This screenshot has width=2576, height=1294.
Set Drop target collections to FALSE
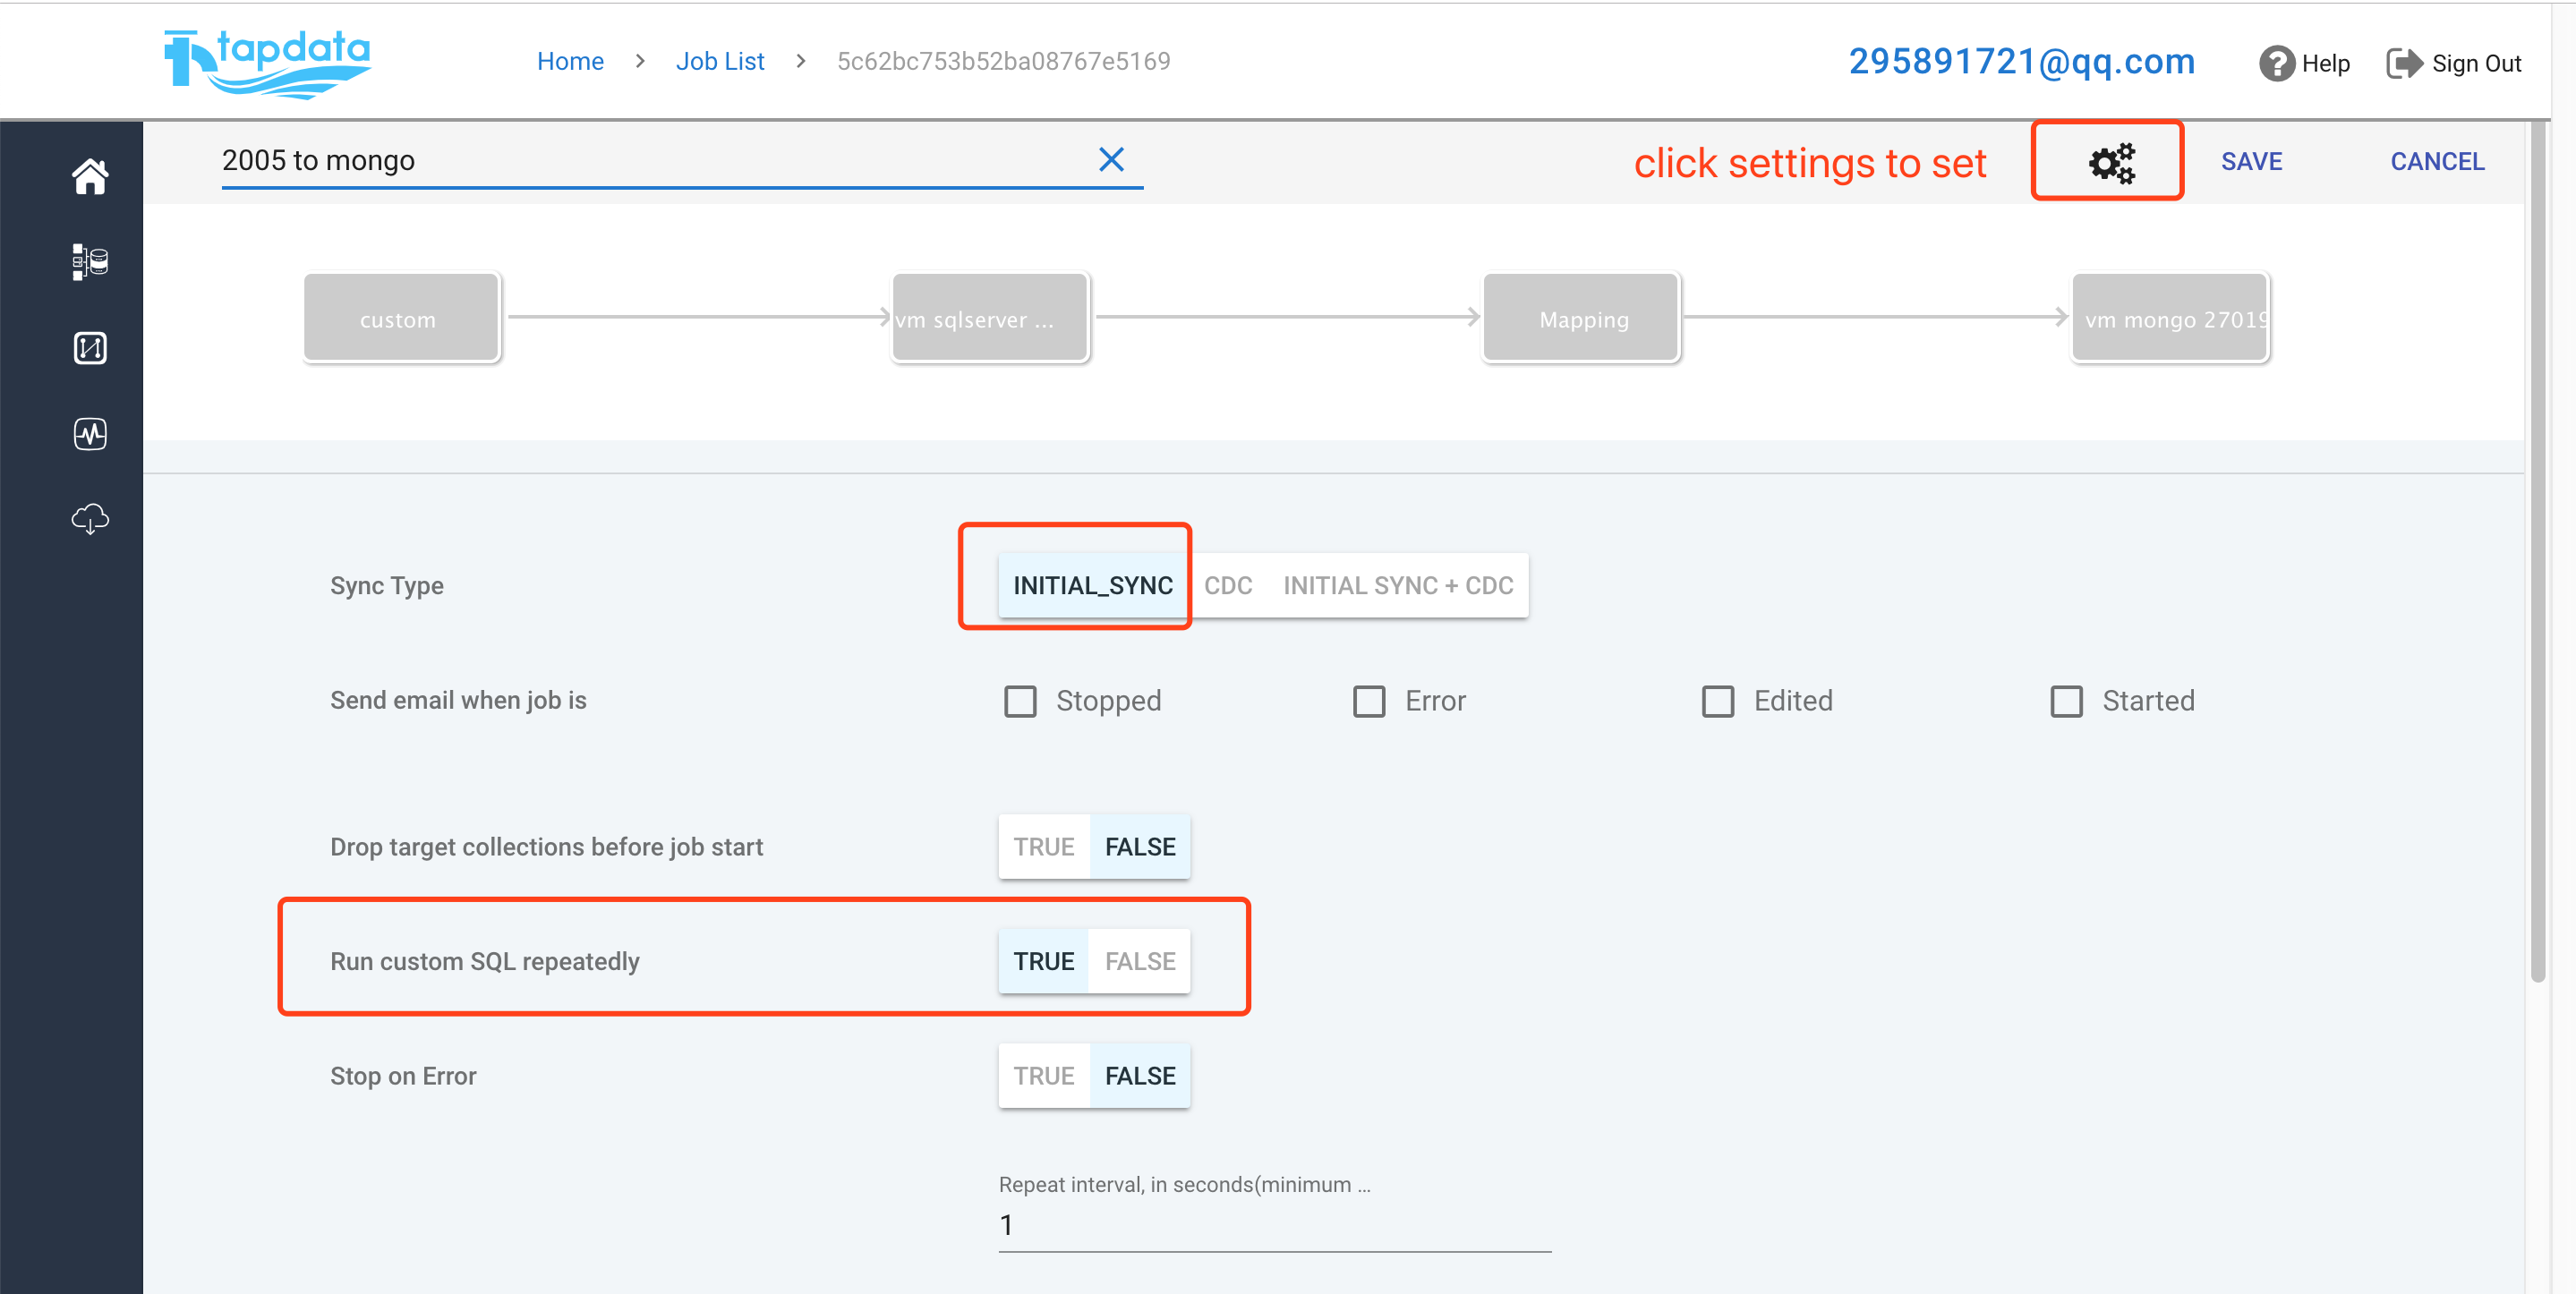(1140, 847)
